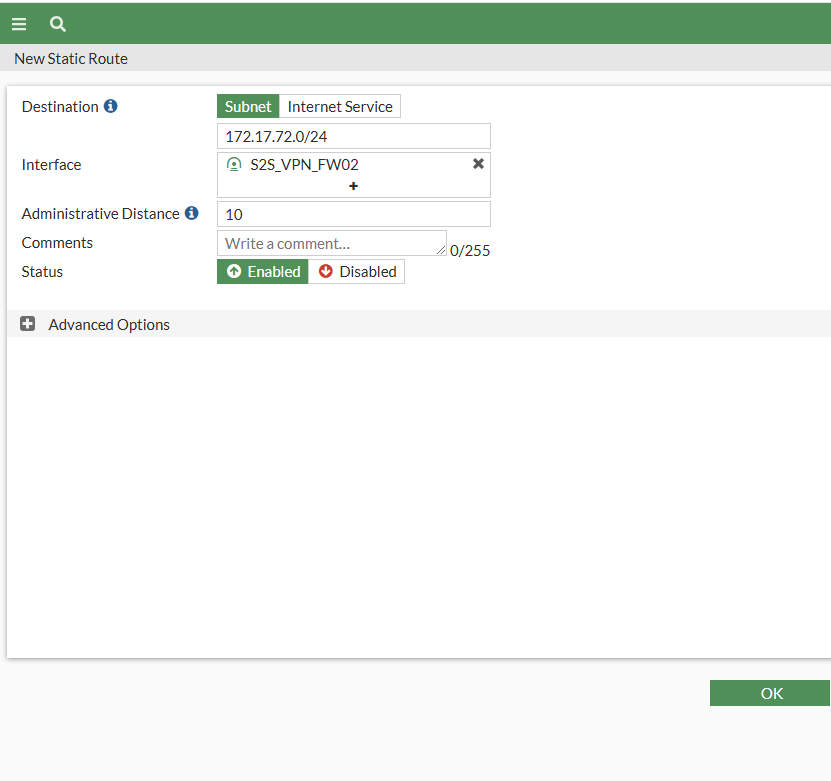The height and width of the screenshot is (781, 831).
Task: Click the Destination info icon
Action: [x=110, y=106]
